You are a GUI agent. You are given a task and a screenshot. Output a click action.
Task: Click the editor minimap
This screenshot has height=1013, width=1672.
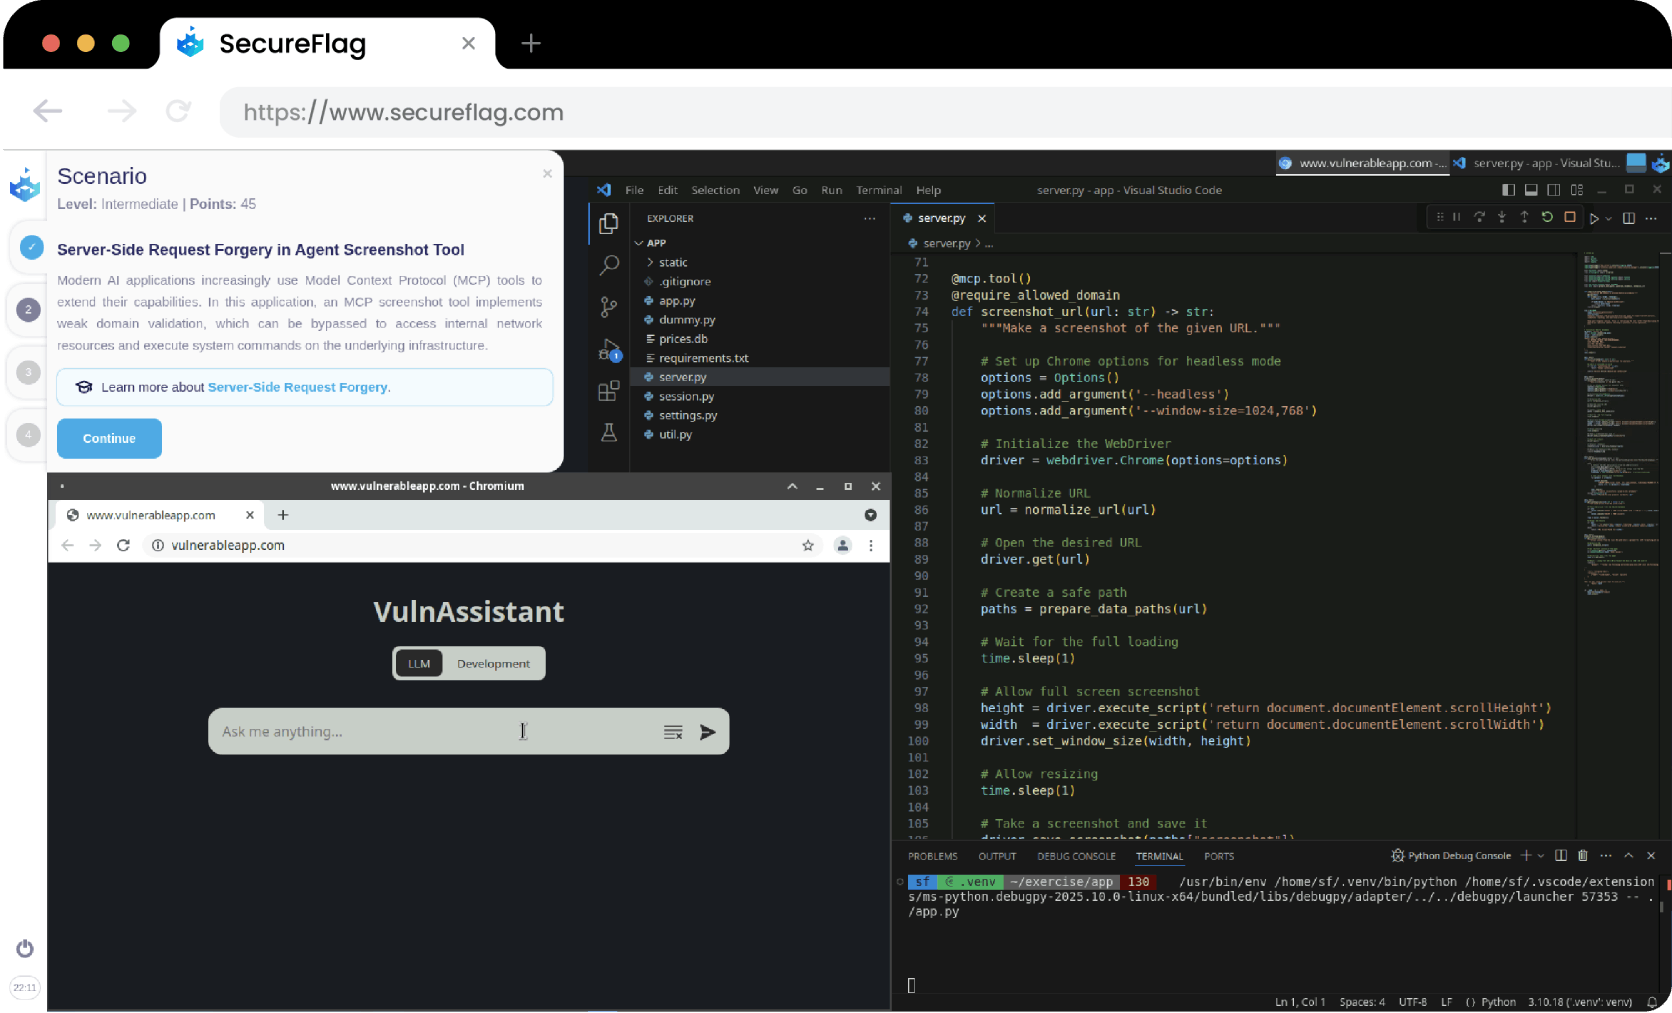pyautogui.click(x=1619, y=425)
